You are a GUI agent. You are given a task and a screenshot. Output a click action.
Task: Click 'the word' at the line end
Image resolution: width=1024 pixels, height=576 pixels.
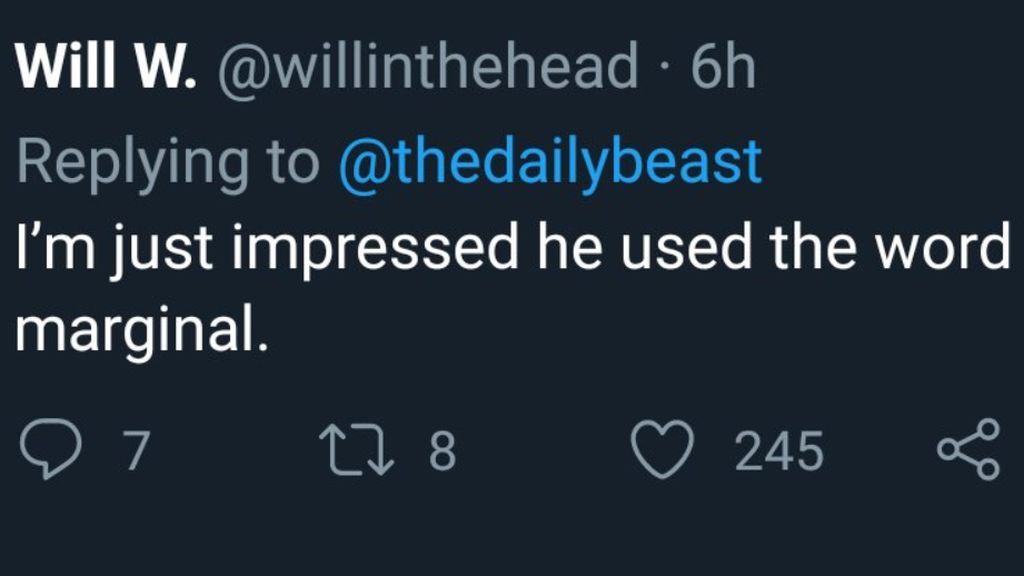889,246
